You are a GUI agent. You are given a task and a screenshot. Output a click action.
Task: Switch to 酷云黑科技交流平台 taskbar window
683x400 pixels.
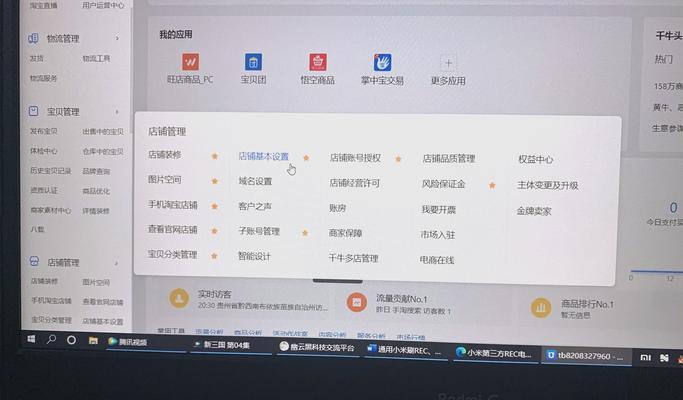[x=317, y=347]
